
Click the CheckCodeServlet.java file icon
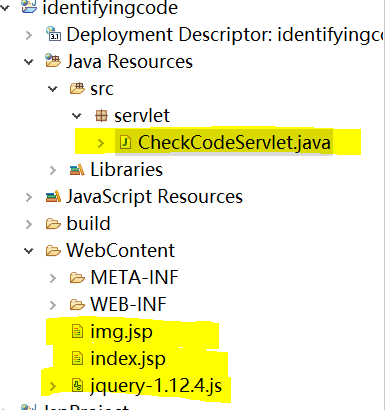(x=125, y=143)
